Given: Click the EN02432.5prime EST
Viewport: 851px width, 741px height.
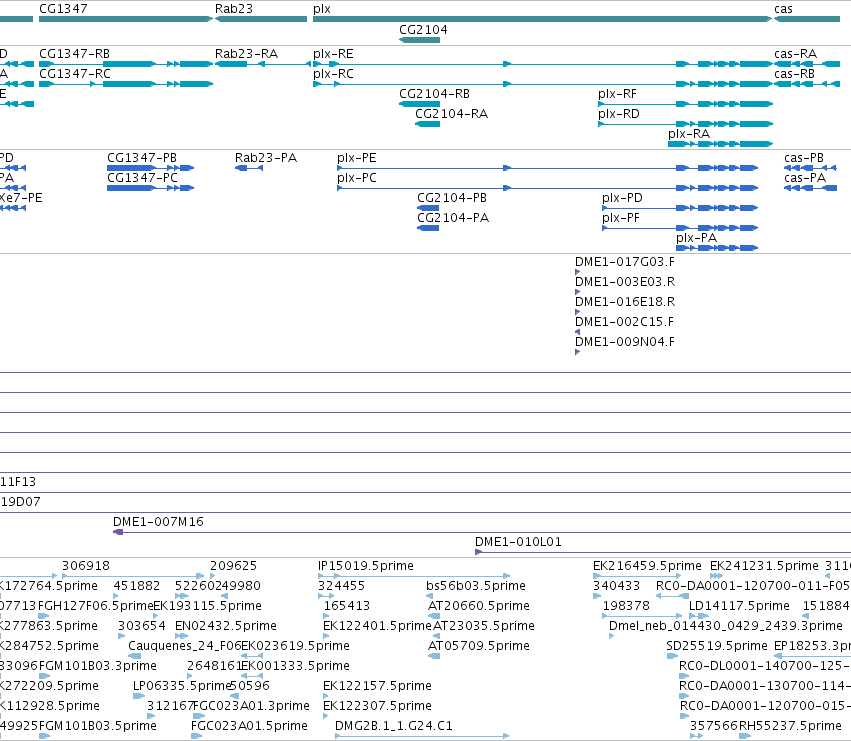Looking at the screenshot, I should 182,636.
